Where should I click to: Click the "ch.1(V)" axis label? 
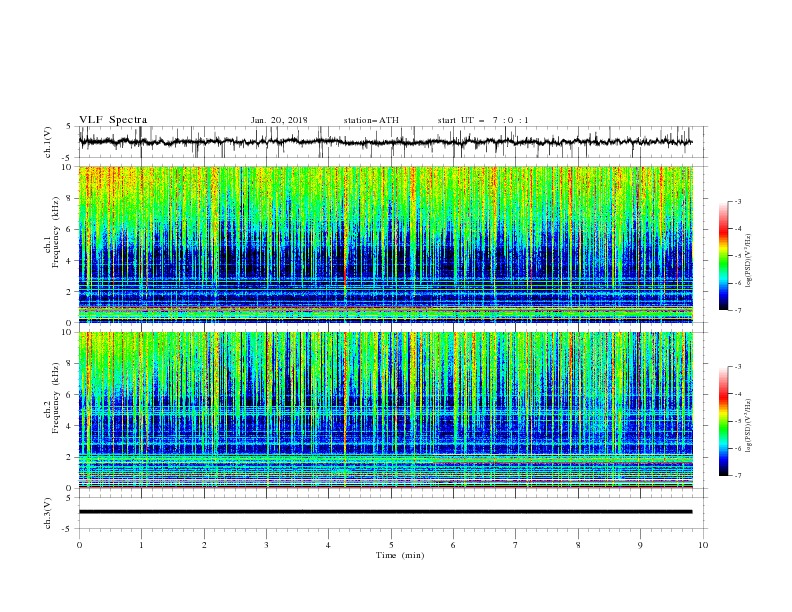coord(48,142)
